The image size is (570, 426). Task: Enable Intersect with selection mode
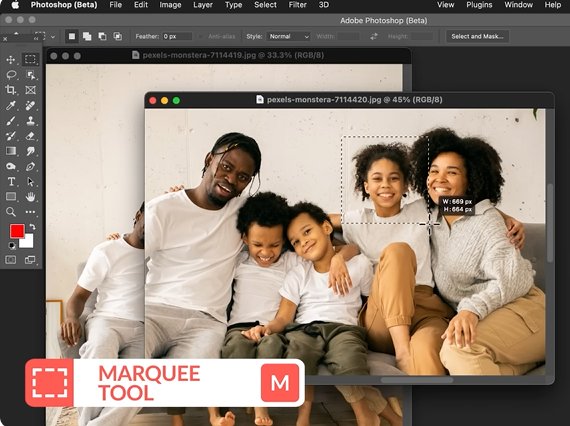coord(117,36)
